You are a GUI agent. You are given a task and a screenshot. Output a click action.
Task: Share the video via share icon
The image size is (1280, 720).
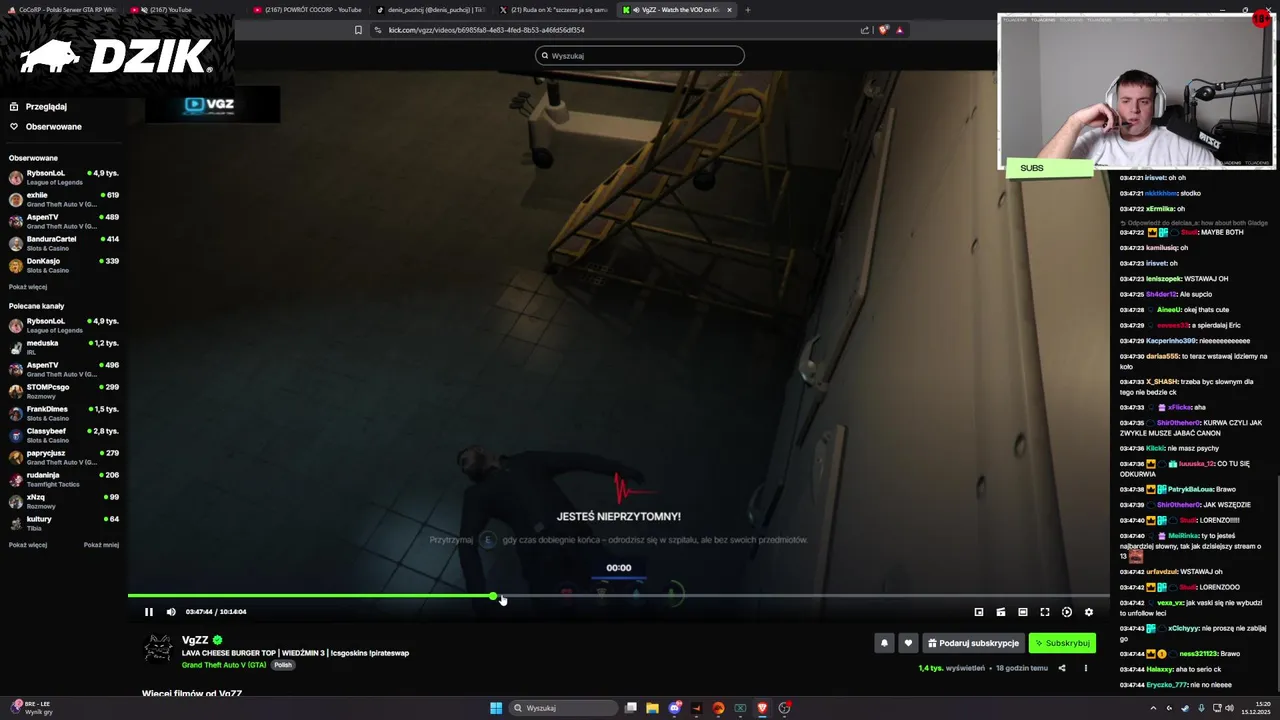pos(1062,668)
